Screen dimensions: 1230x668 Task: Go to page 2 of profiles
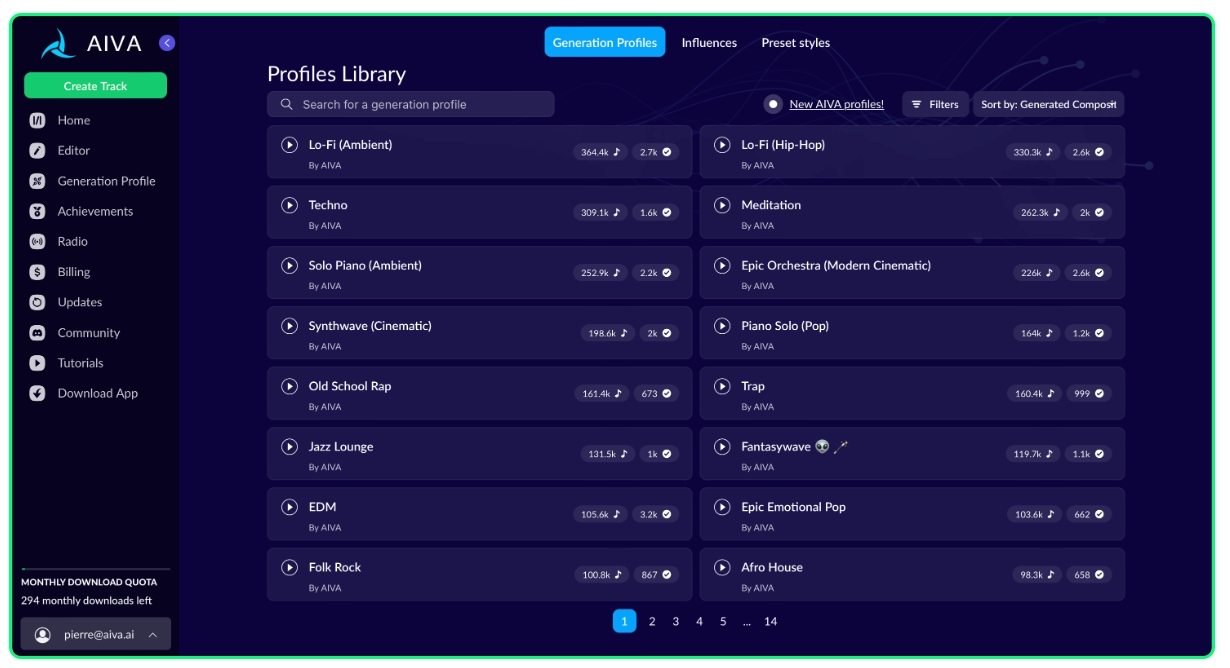[652, 621]
